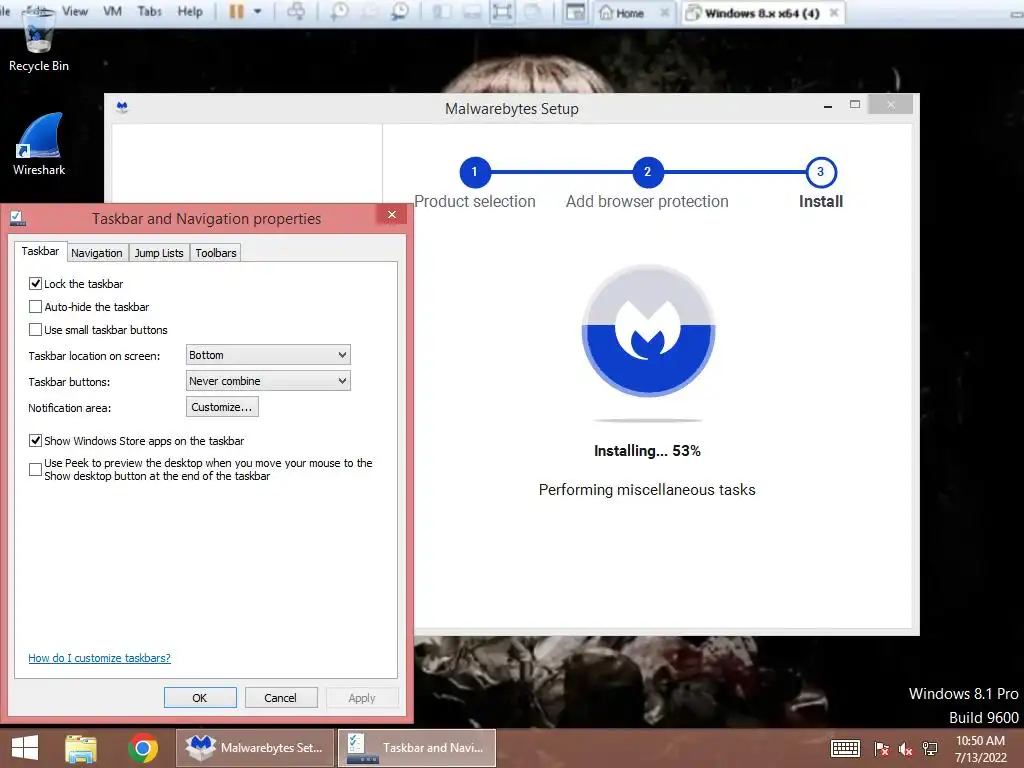1024x768 pixels.
Task: Open the network connection tray icon
Action: click(929, 749)
